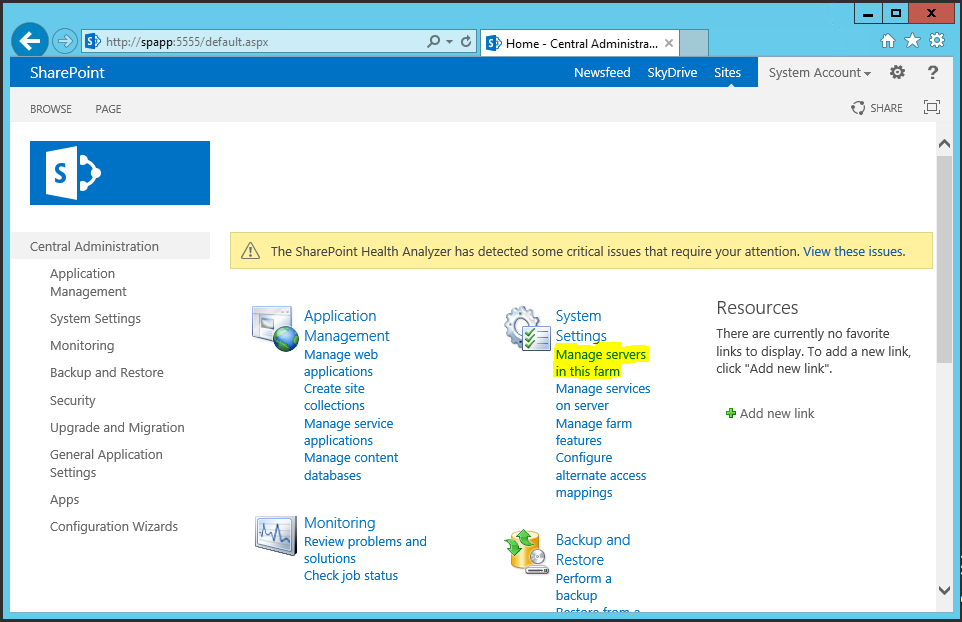The width and height of the screenshot is (962, 622).
Task: Open Perform a backup link
Action: (583, 586)
